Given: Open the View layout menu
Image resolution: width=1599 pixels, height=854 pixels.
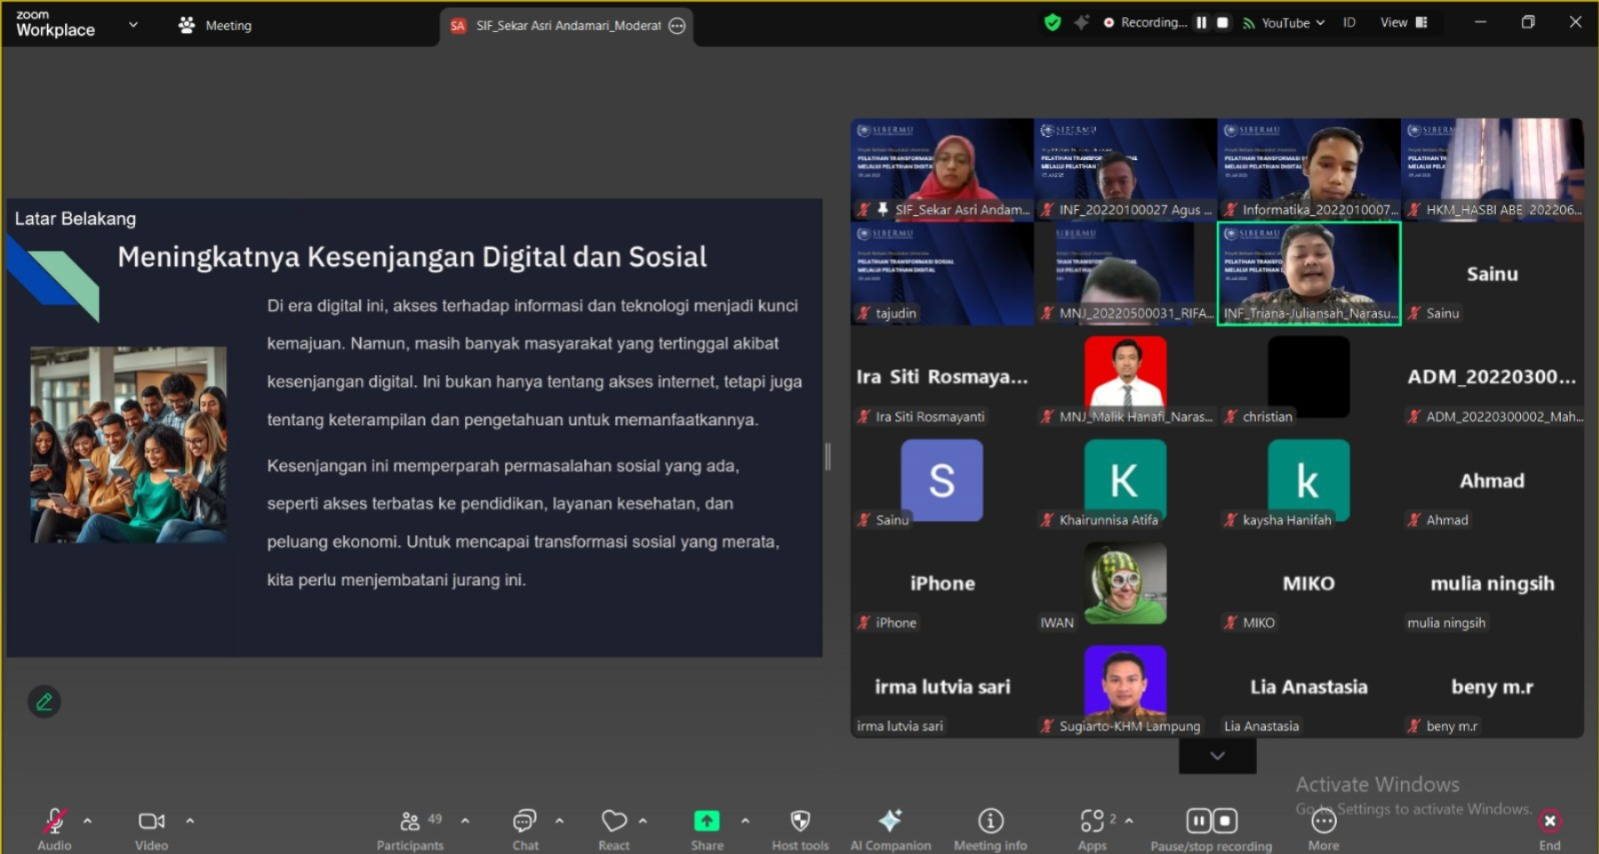Looking at the screenshot, I should (x=1404, y=22).
